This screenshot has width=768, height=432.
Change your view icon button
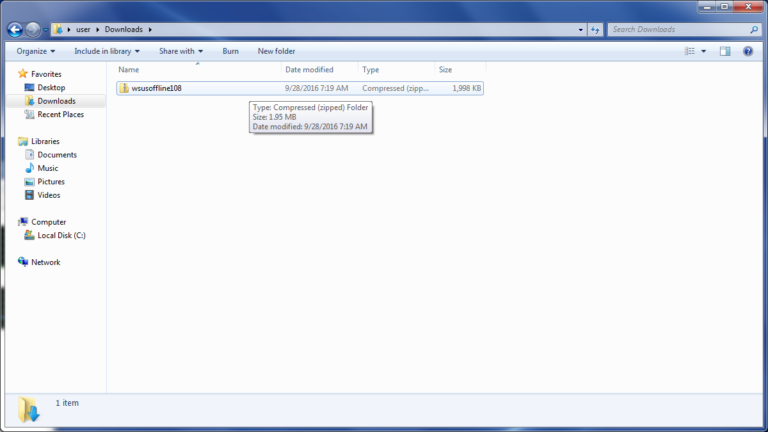coord(690,51)
